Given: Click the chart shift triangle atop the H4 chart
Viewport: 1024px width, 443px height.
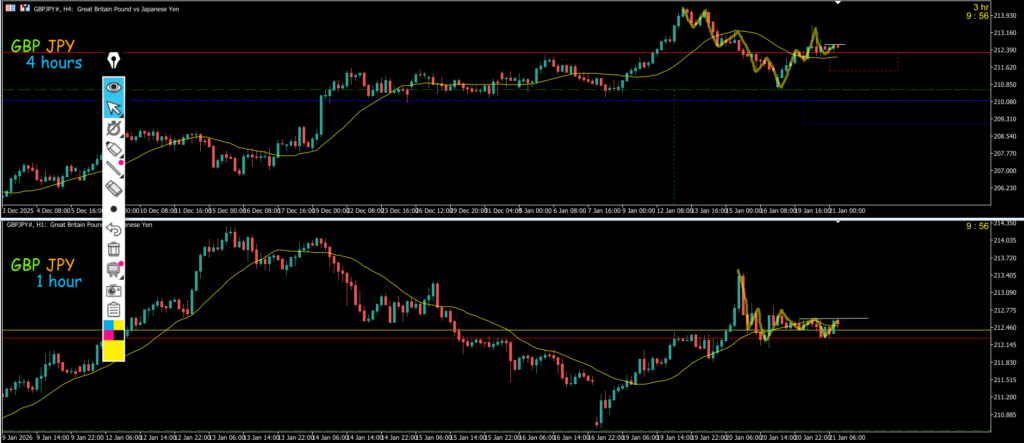Looking at the screenshot, I should pyautogui.click(x=838, y=3).
